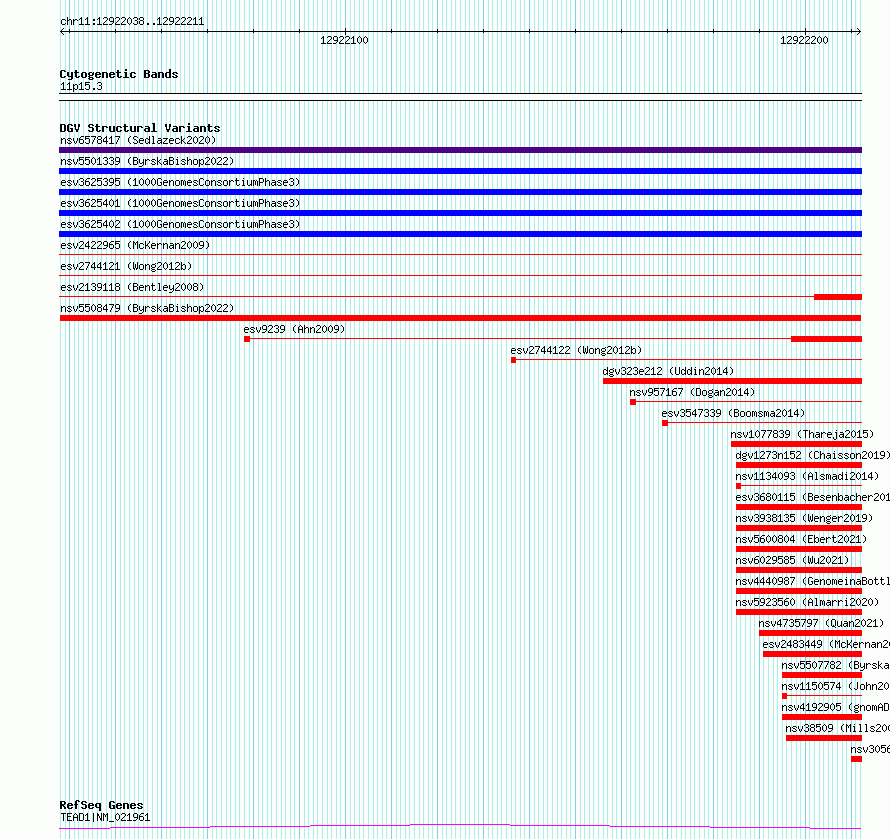Click esv2139118 (Bentley2008) variant label
This screenshot has height=839, width=890.
pyautogui.click(x=132, y=287)
